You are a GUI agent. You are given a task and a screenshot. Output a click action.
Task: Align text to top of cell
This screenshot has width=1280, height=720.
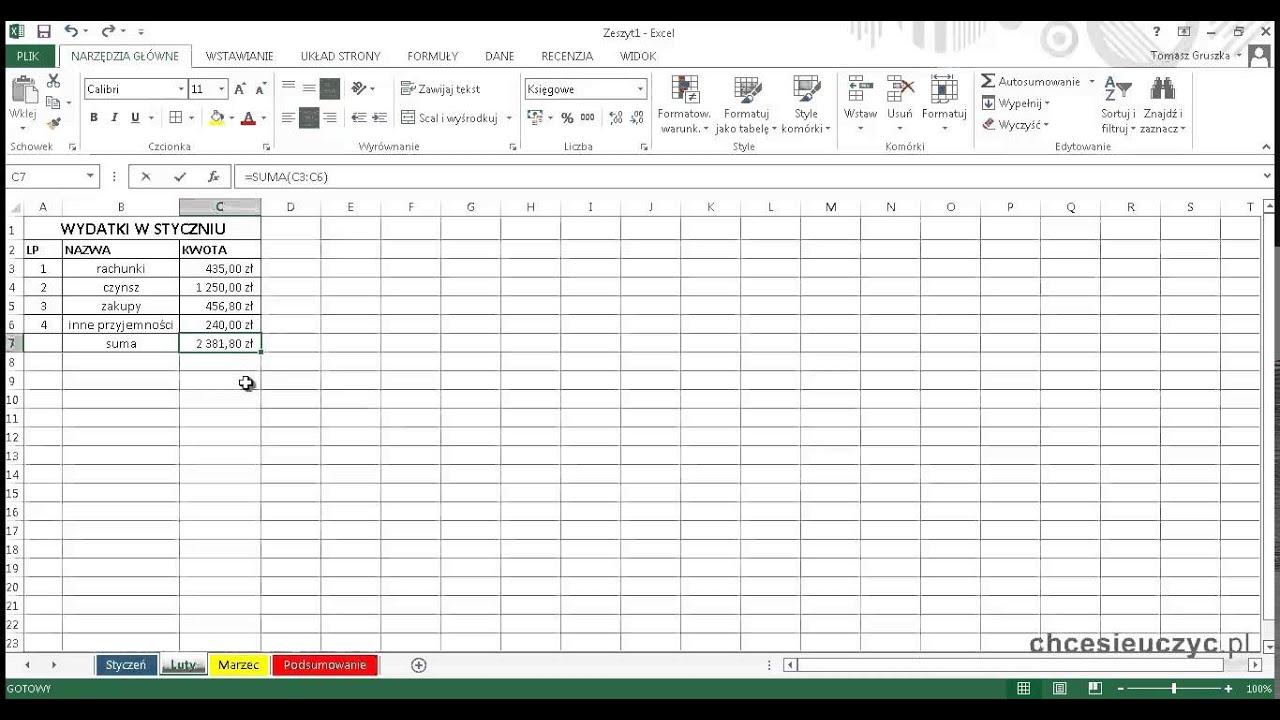click(x=289, y=88)
